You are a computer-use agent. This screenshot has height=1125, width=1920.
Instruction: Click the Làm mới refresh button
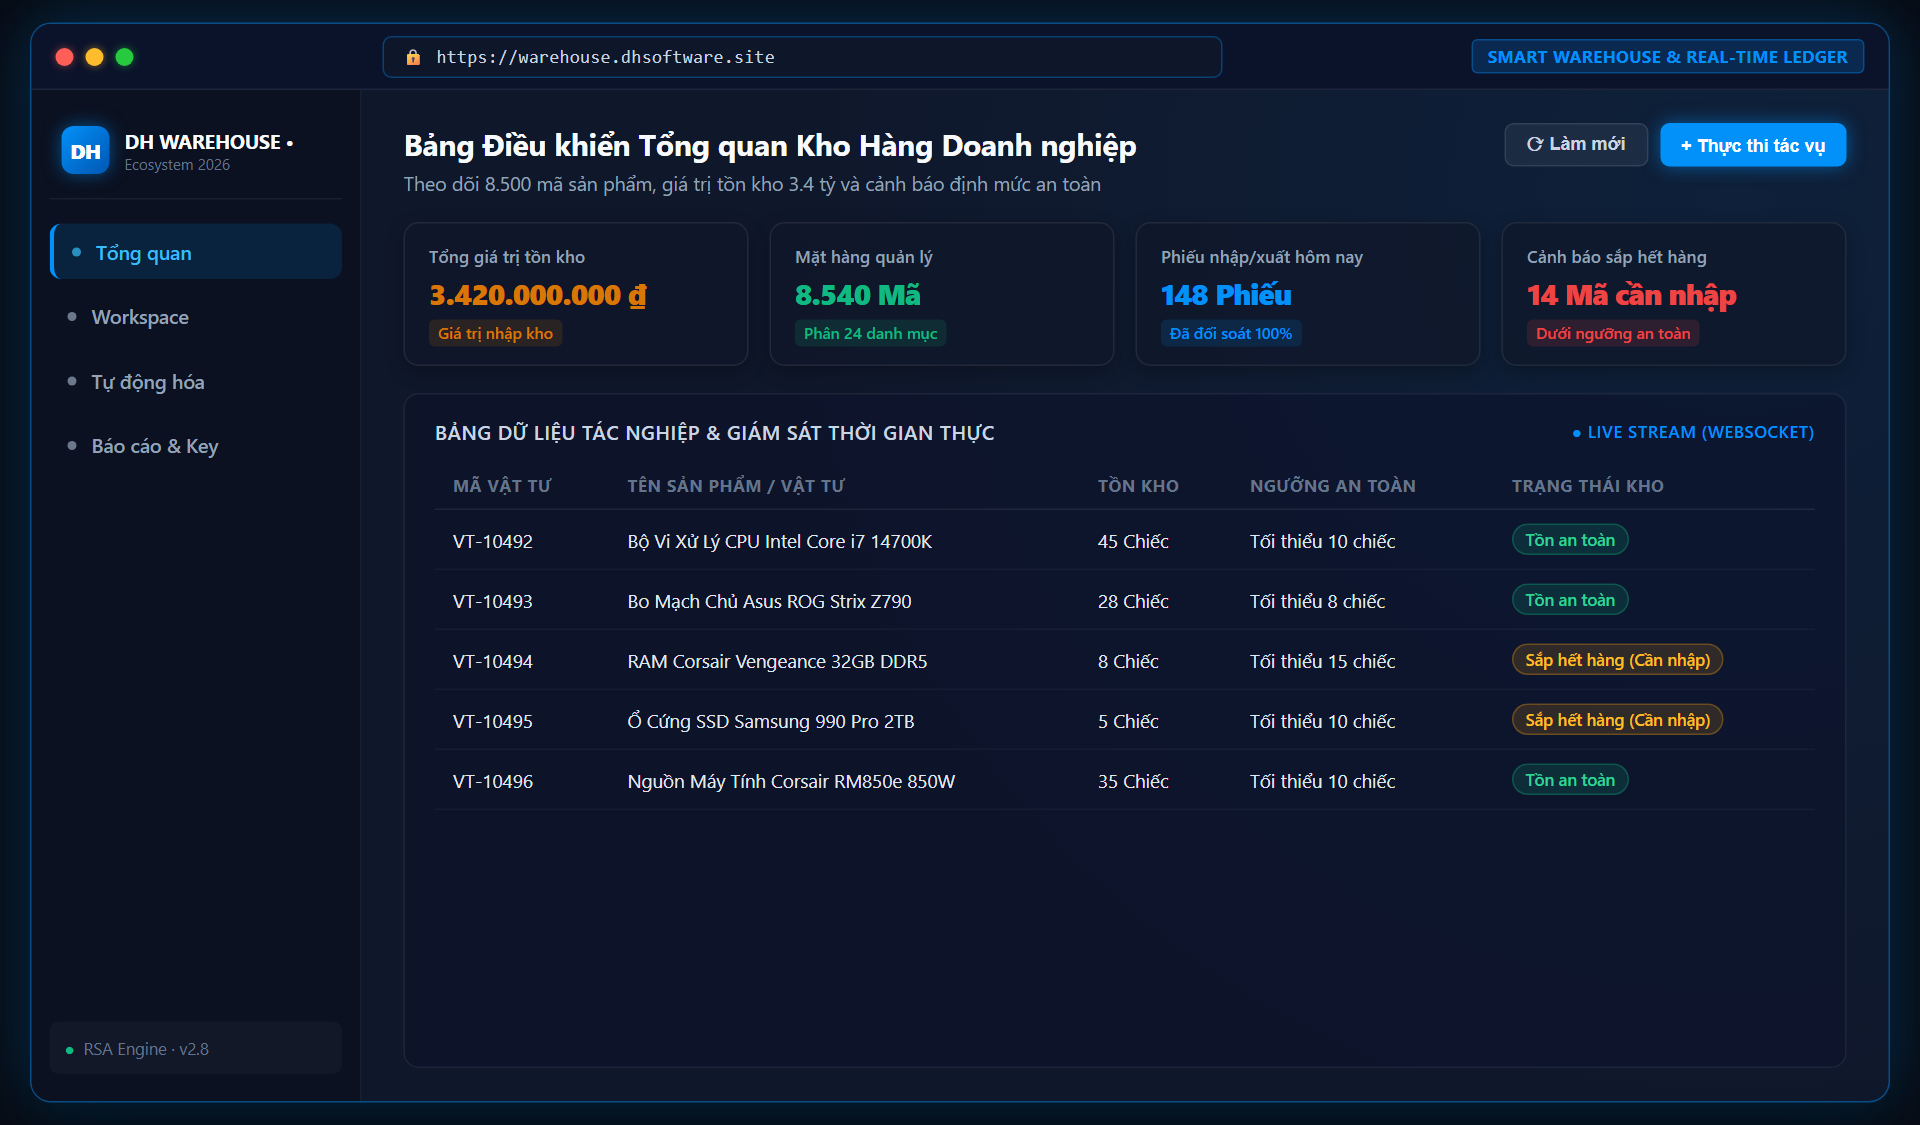click(1576, 145)
